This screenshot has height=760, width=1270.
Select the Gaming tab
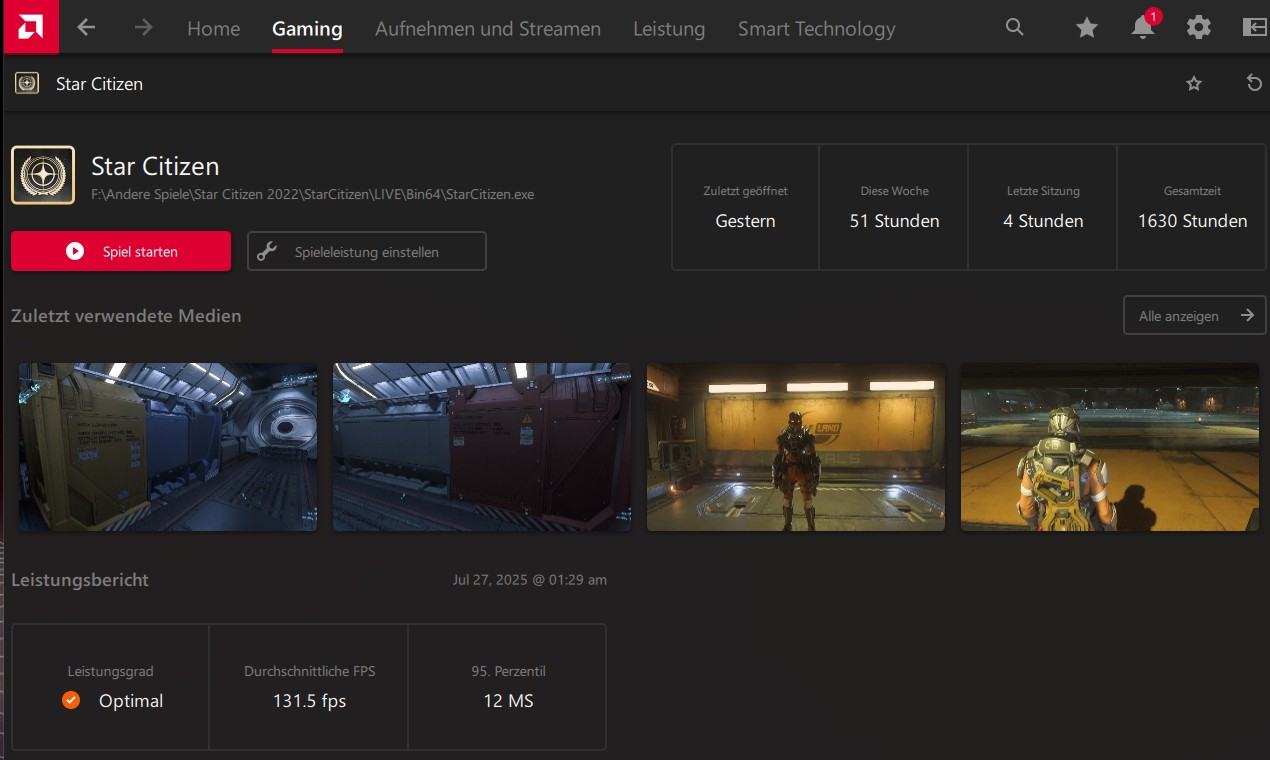tap(307, 29)
